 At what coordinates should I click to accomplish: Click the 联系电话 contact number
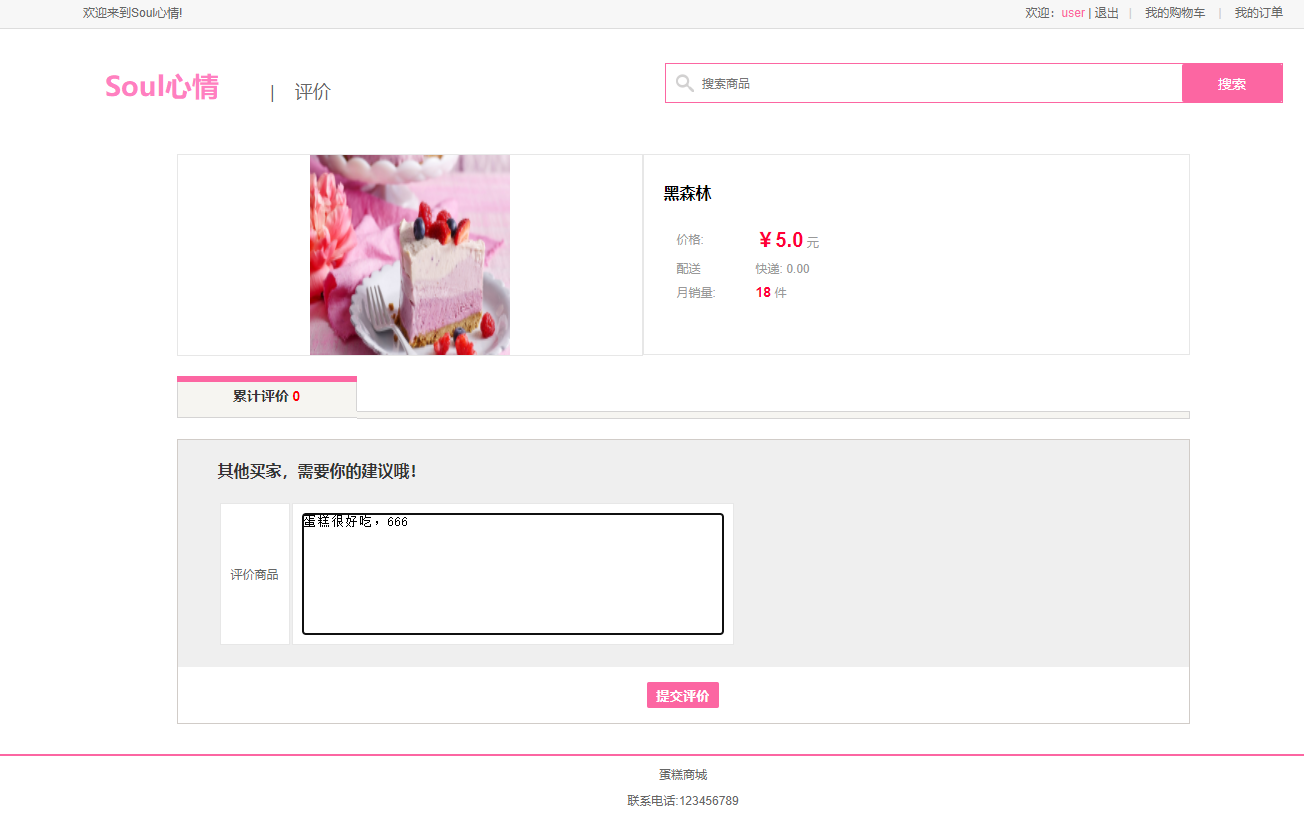(x=683, y=800)
